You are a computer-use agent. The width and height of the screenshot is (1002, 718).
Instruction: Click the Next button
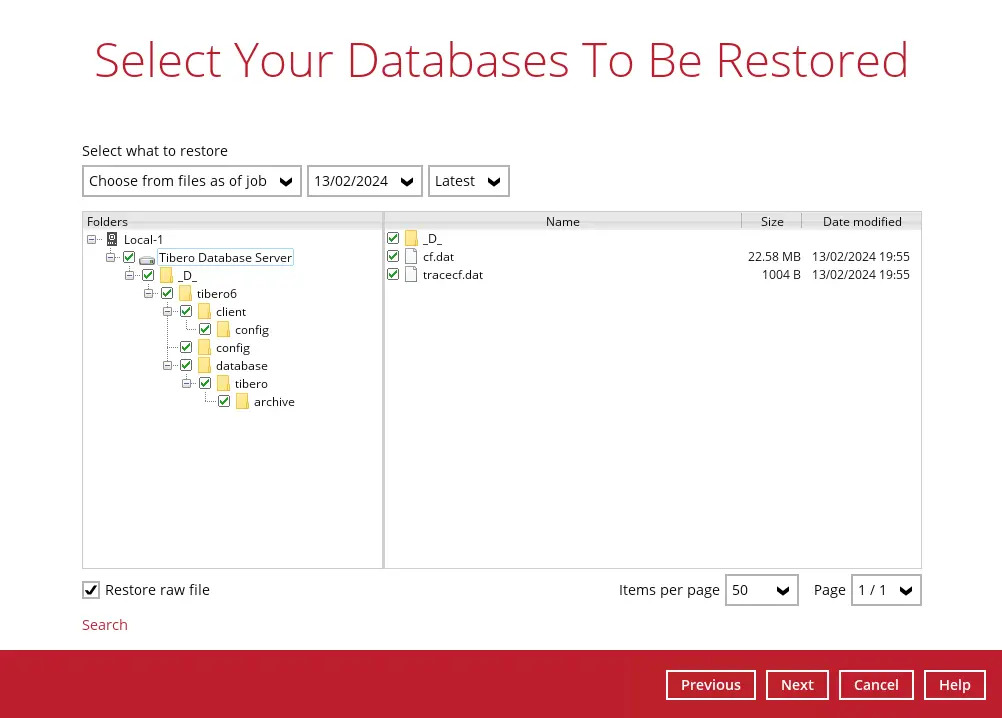click(797, 685)
